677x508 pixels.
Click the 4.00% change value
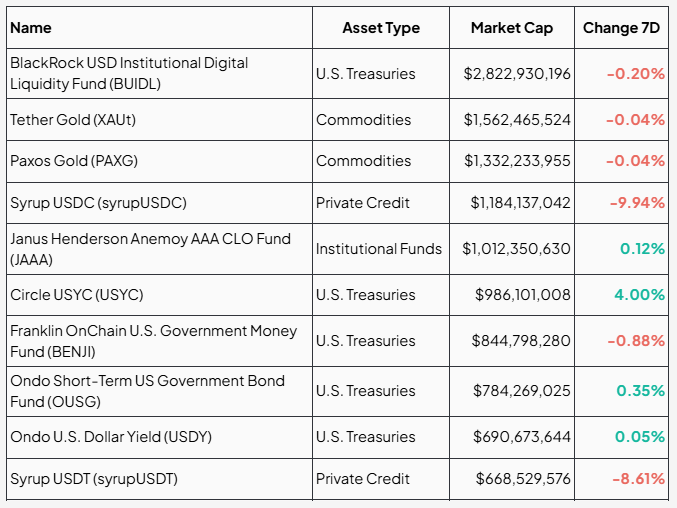[x=641, y=295]
